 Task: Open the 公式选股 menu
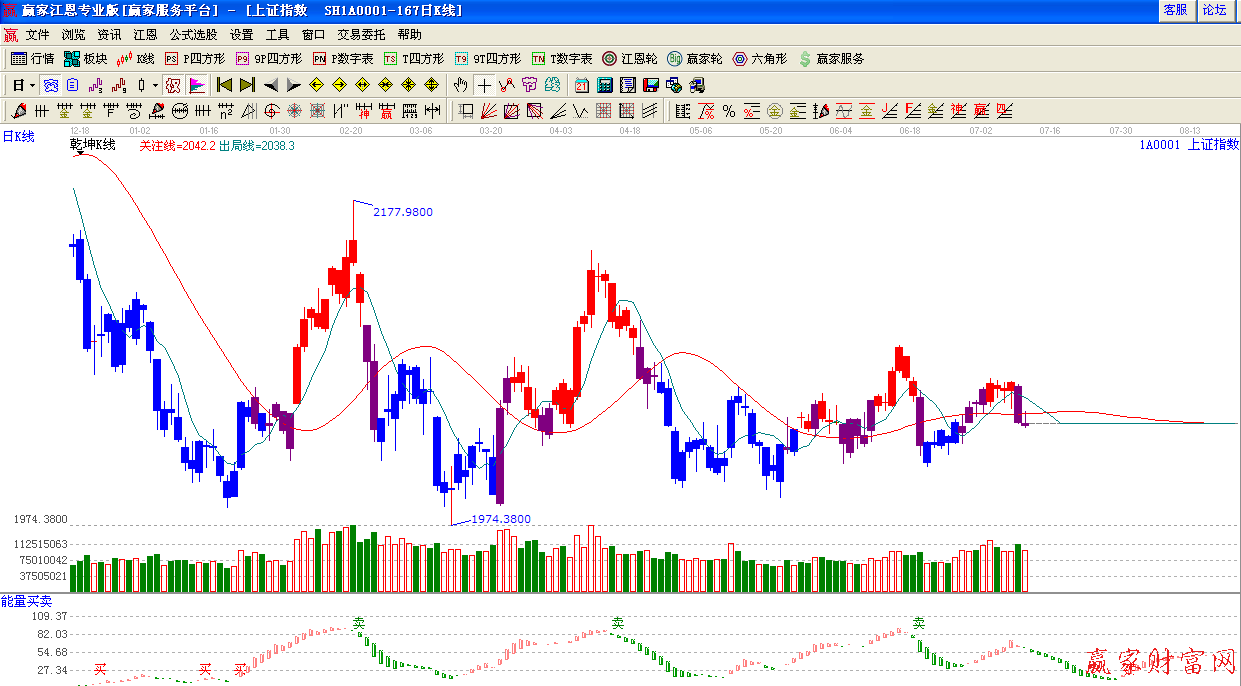click(192, 34)
